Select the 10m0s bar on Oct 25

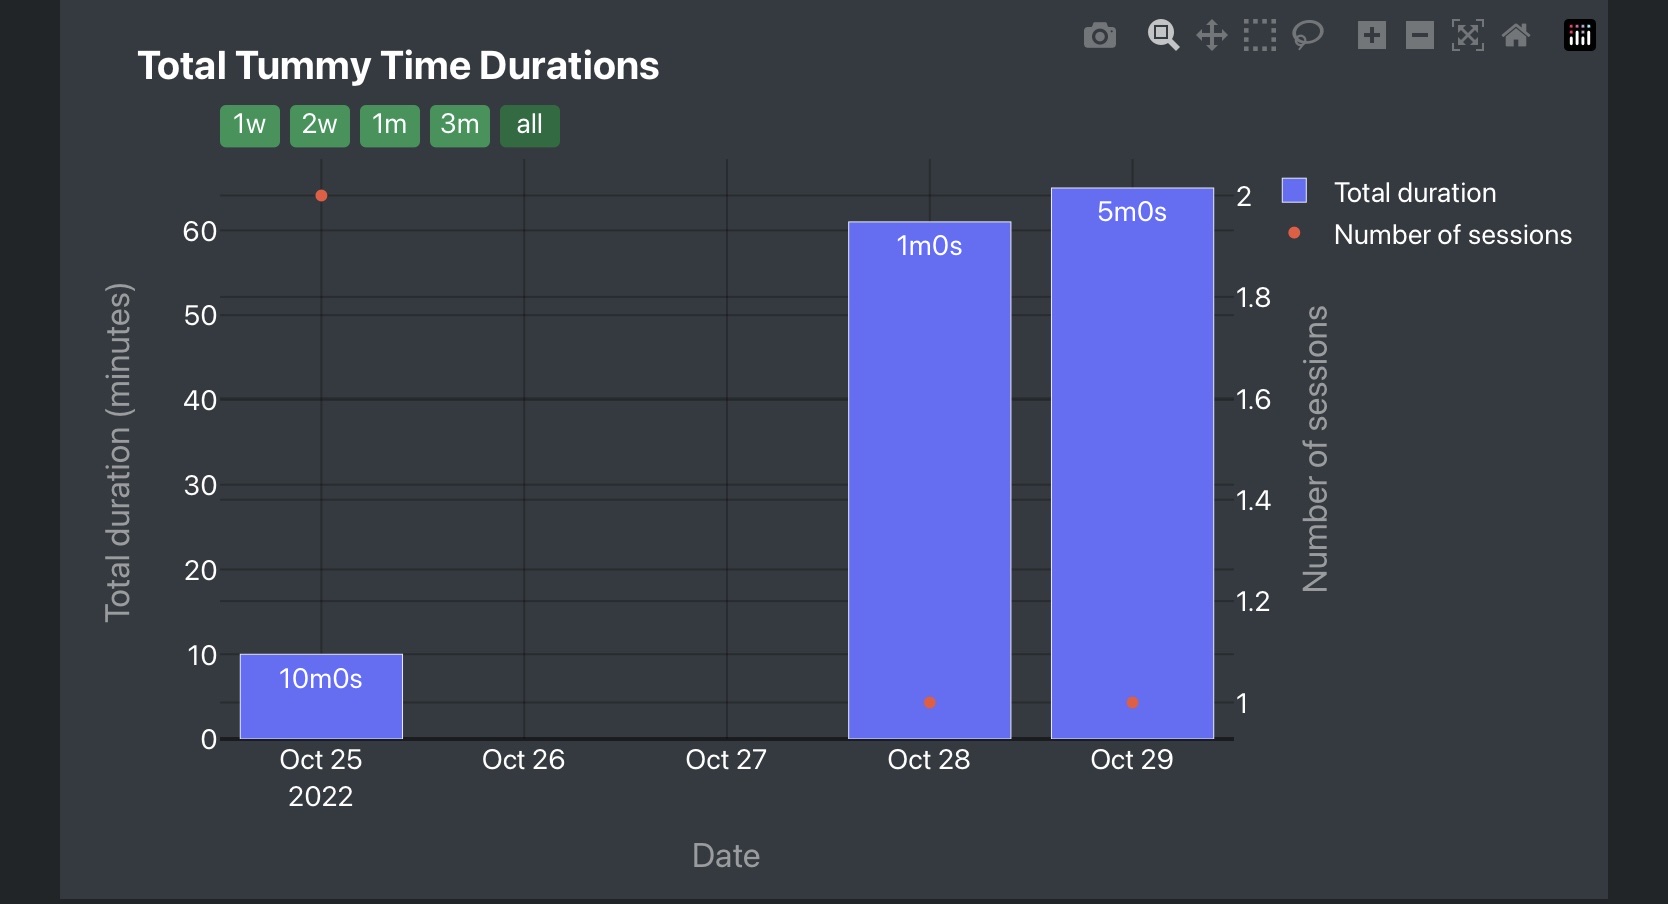click(320, 697)
